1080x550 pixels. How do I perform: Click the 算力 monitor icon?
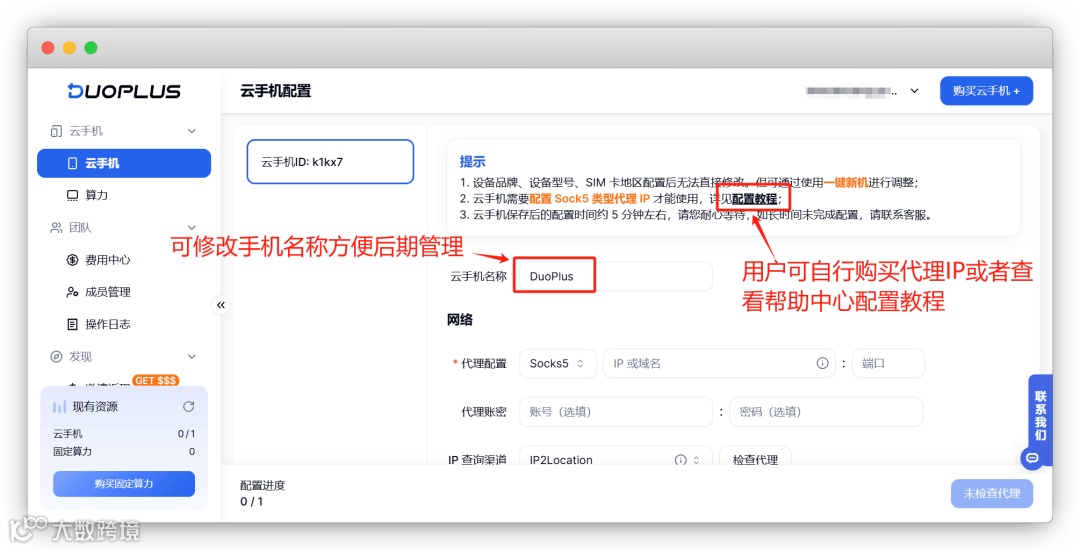pos(72,195)
